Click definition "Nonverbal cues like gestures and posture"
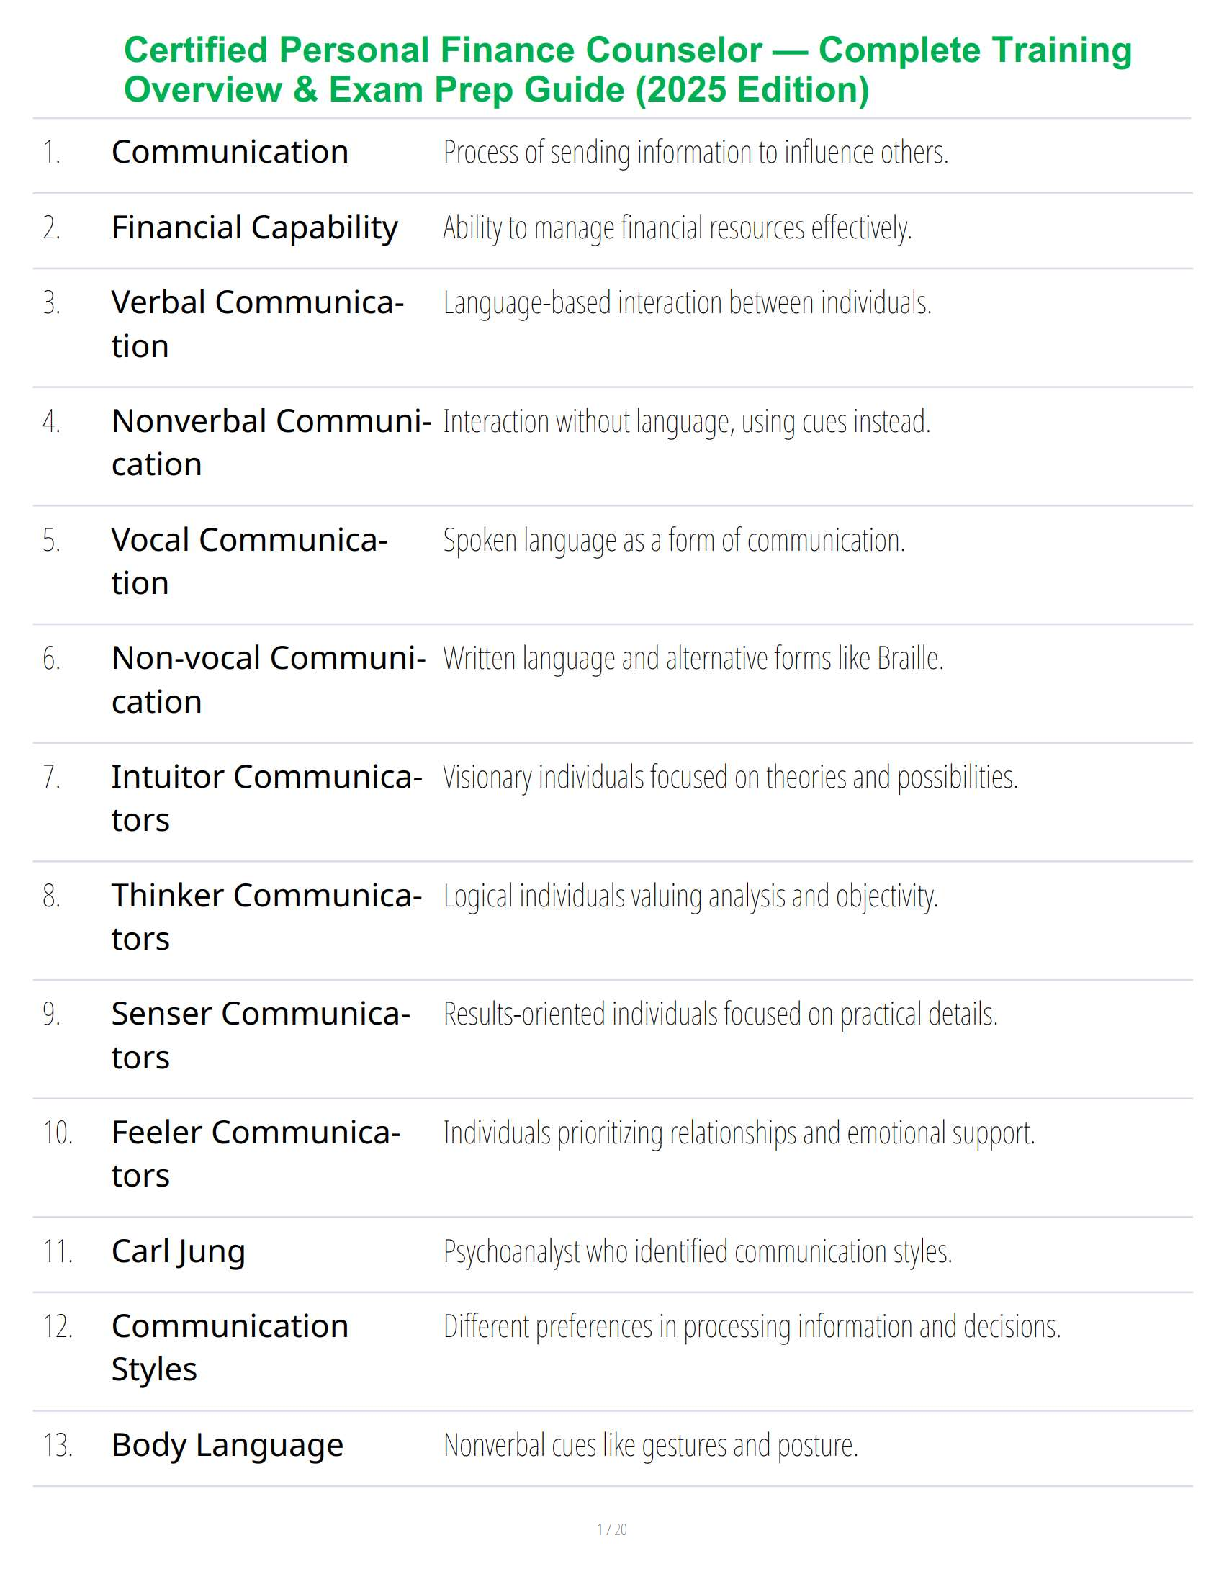 (651, 1446)
